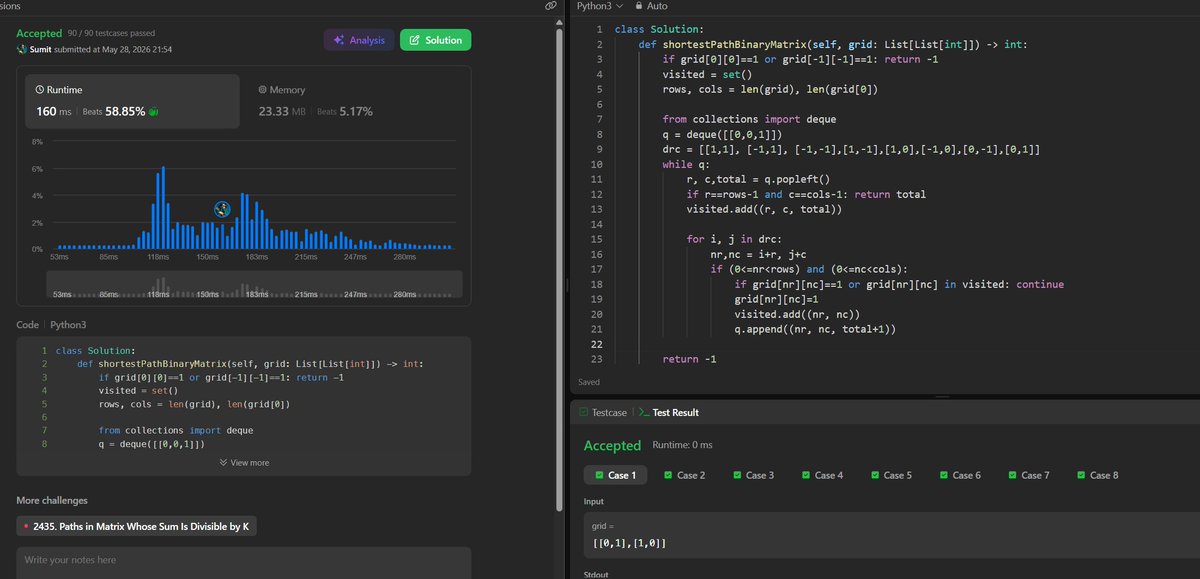Click the 'Runtime: 0 ms' text
The height and width of the screenshot is (579, 1200).
click(x=683, y=445)
